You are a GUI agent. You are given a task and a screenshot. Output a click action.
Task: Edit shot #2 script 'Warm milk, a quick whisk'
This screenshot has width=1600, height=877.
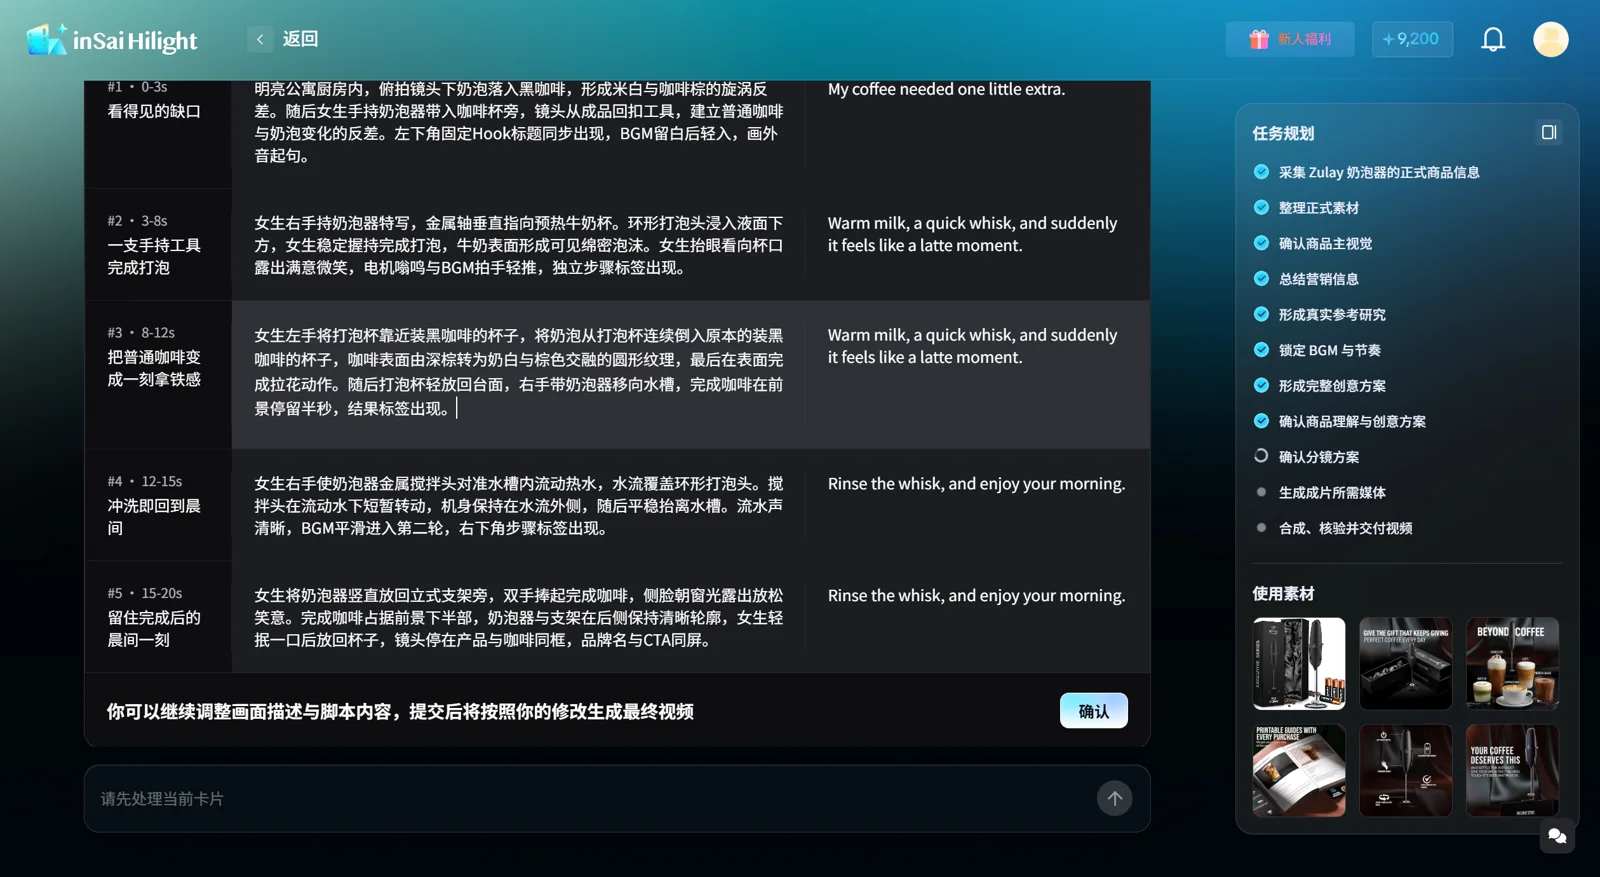972,234
